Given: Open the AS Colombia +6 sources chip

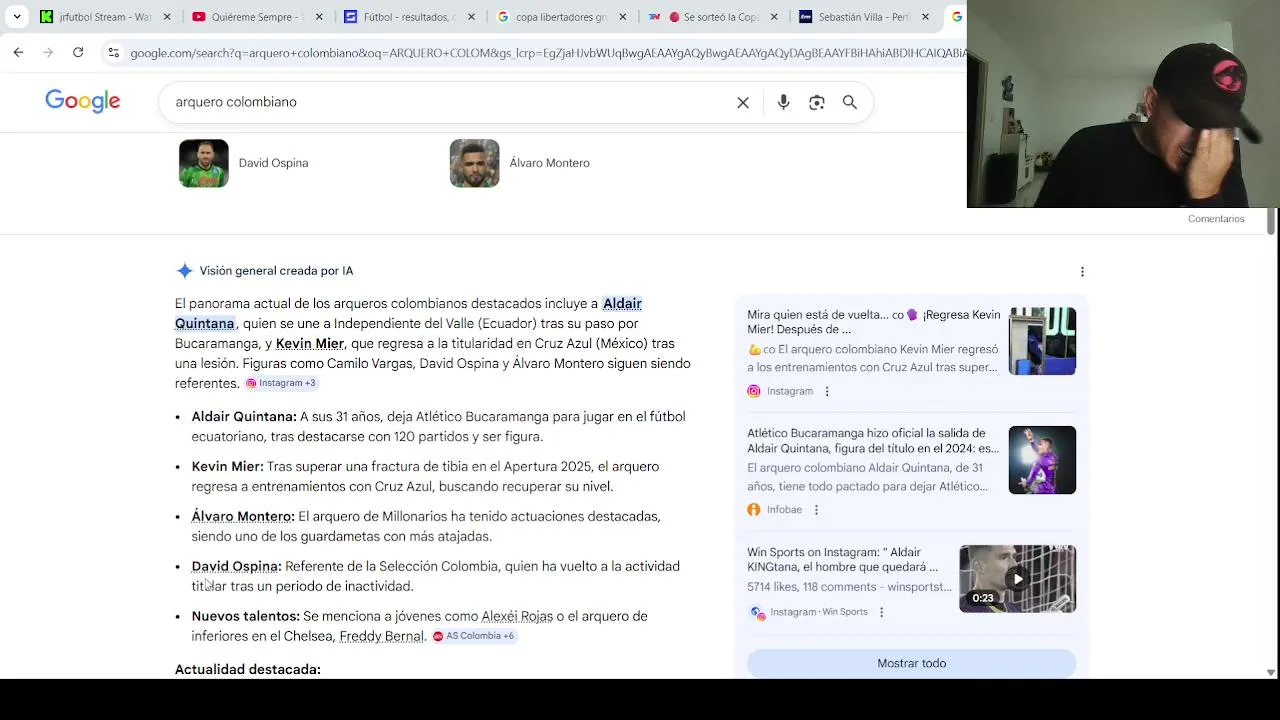Looking at the screenshot, I should [x=474, y=636].
